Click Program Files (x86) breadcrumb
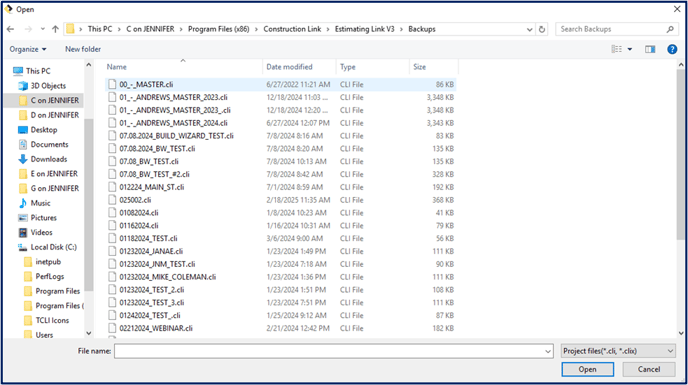 219,29
